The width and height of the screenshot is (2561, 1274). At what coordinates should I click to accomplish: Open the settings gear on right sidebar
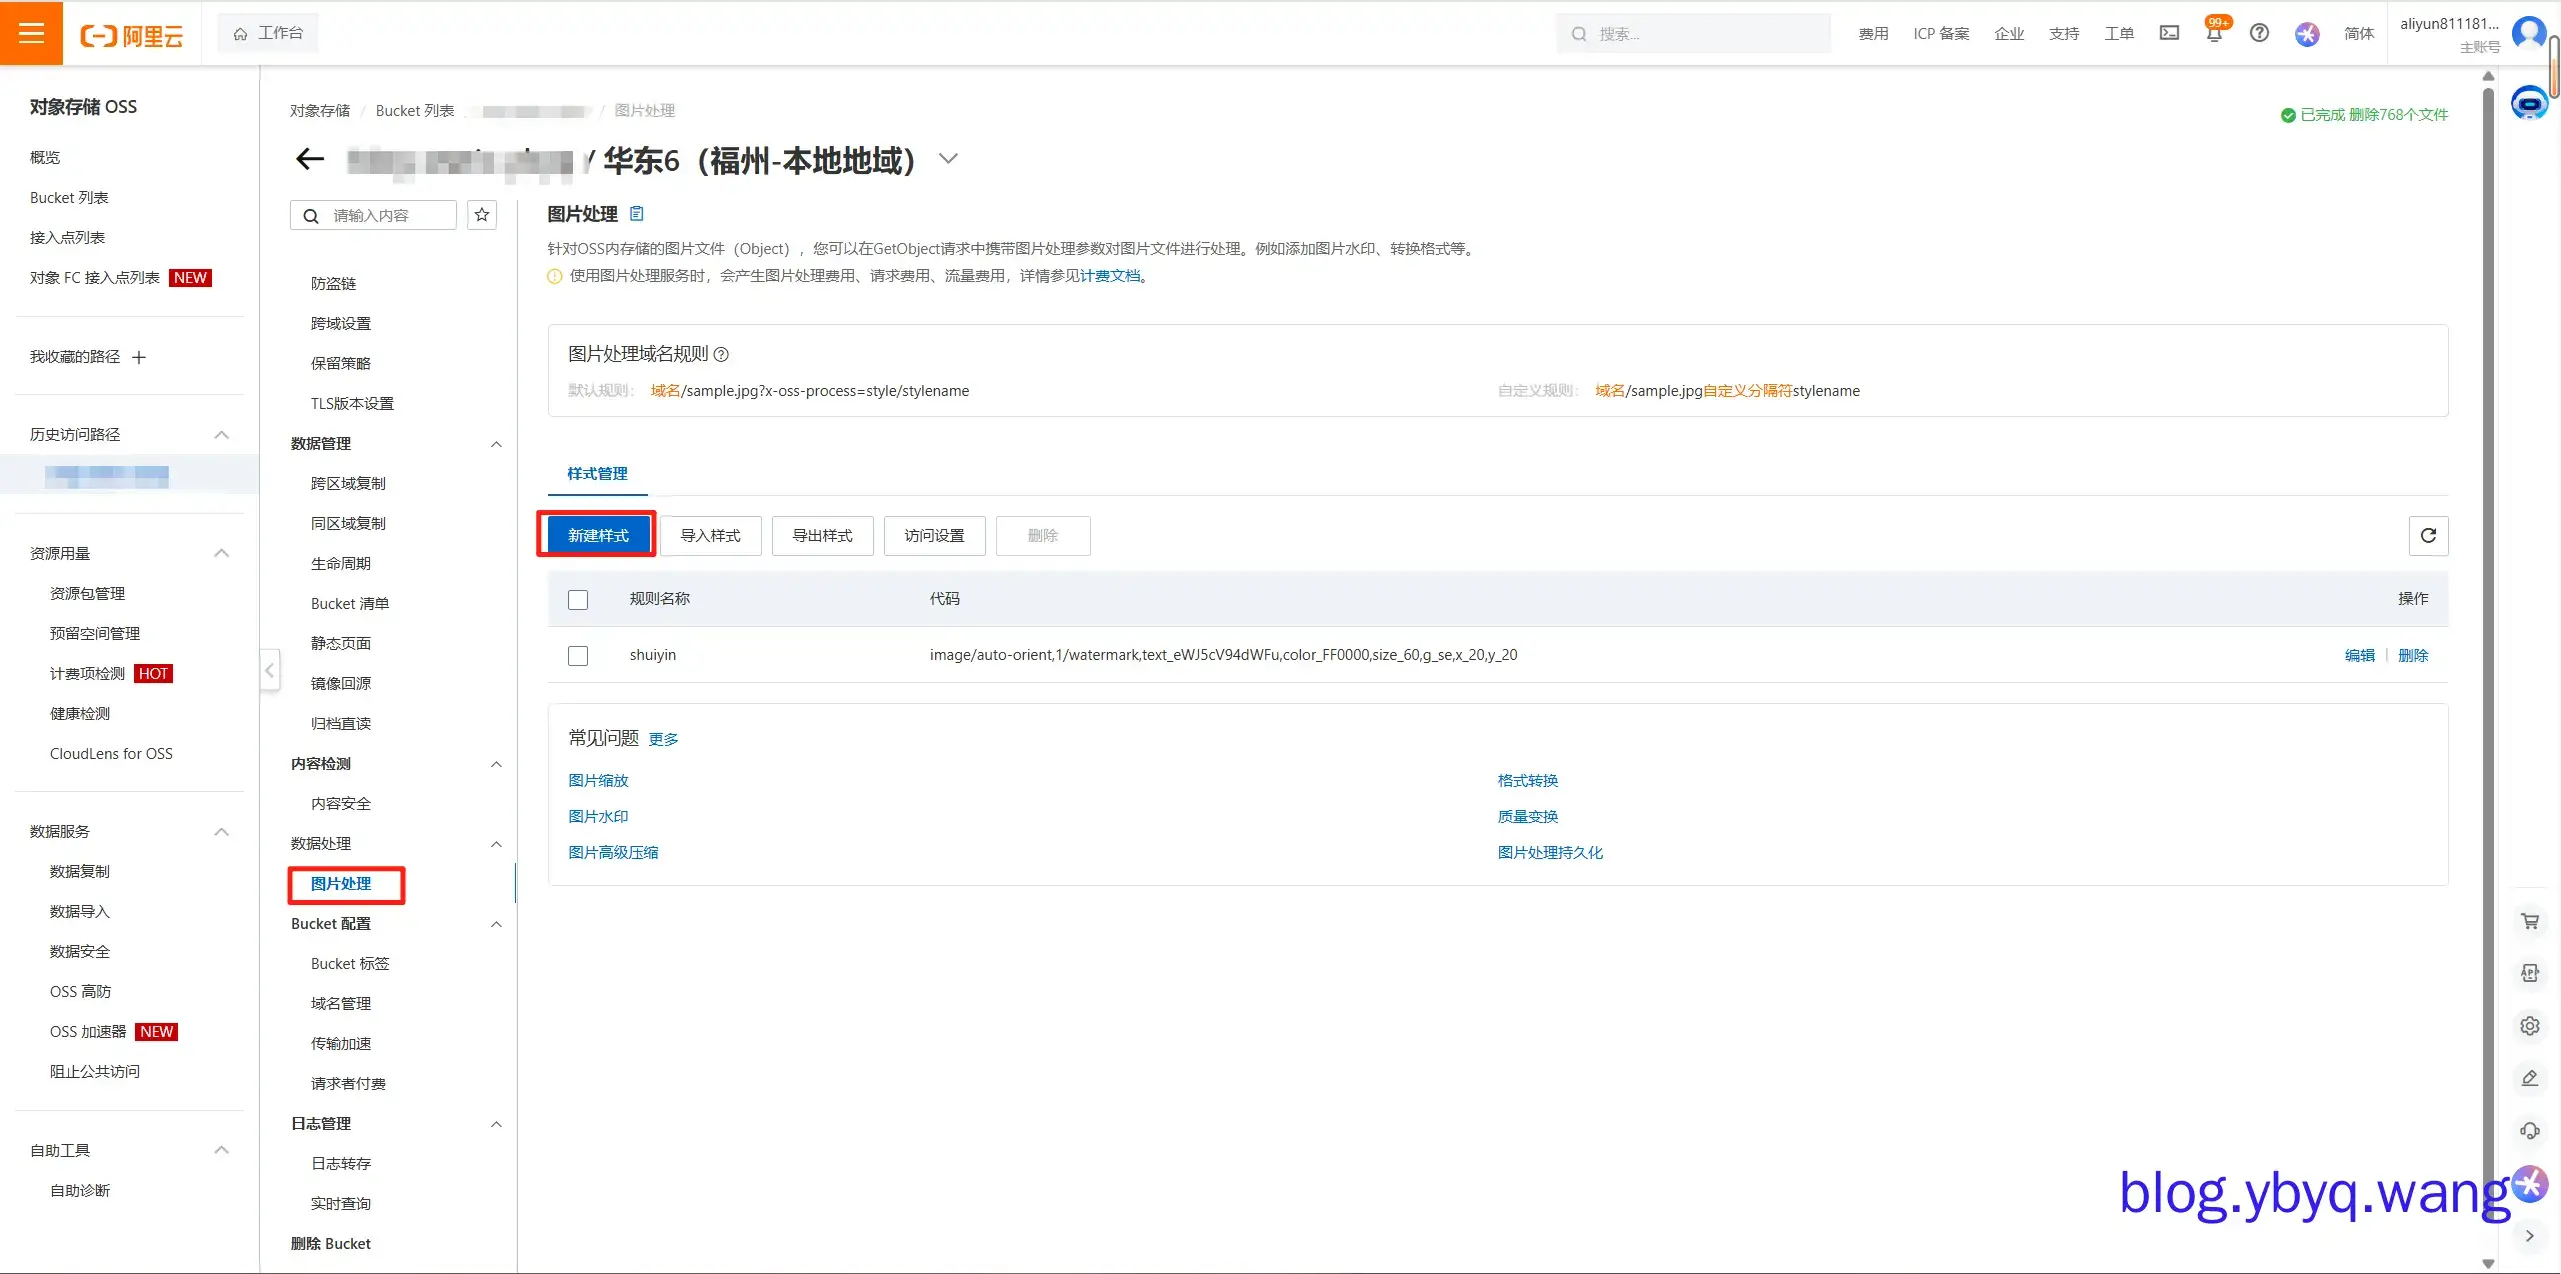[2530, 1025]
